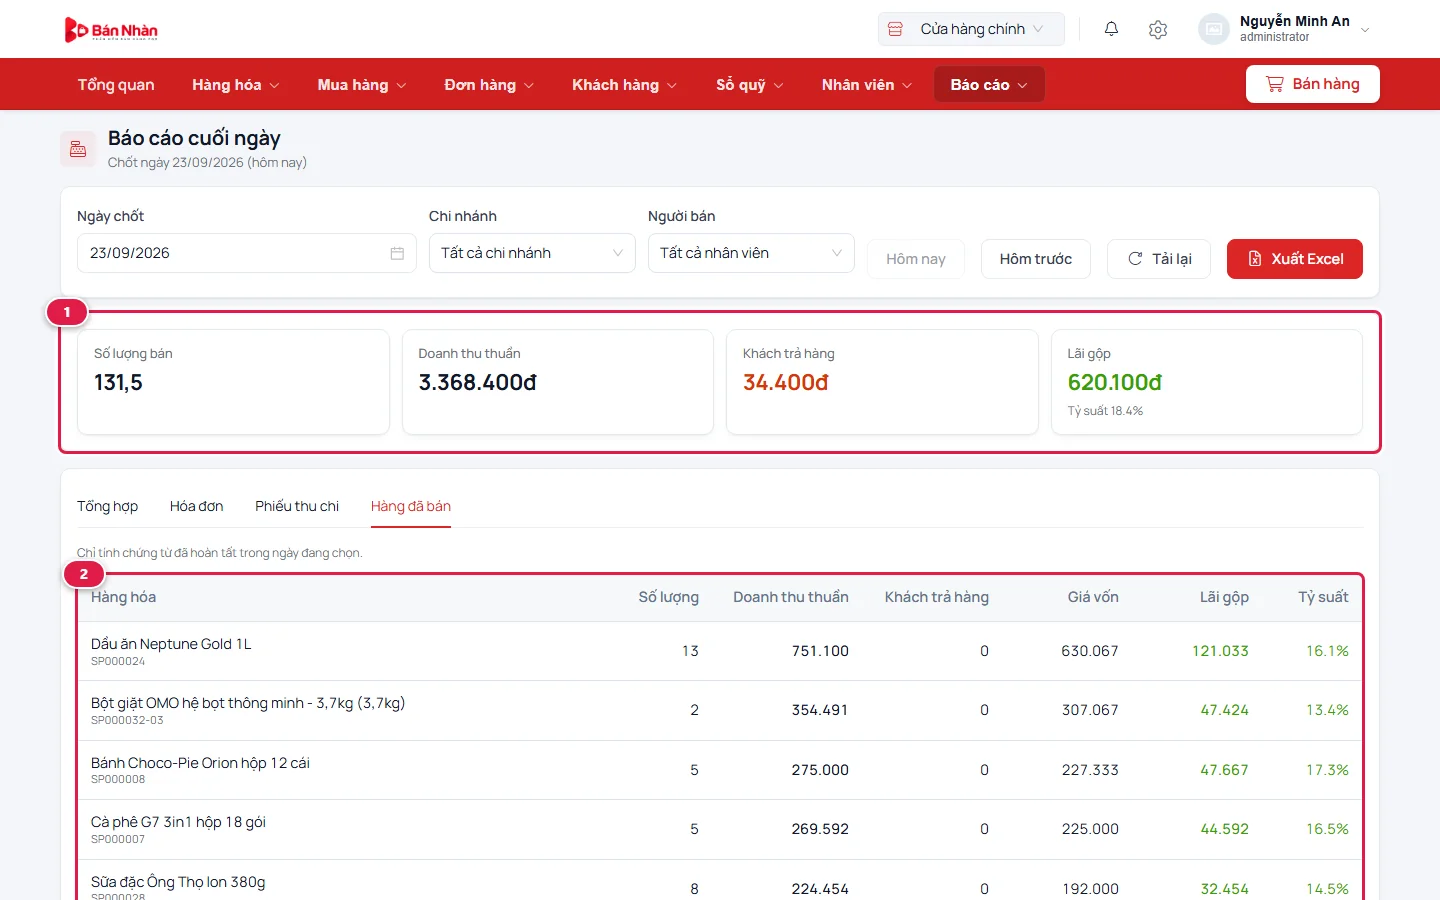Expand the Chi nhánh branch dropdown

532,253
